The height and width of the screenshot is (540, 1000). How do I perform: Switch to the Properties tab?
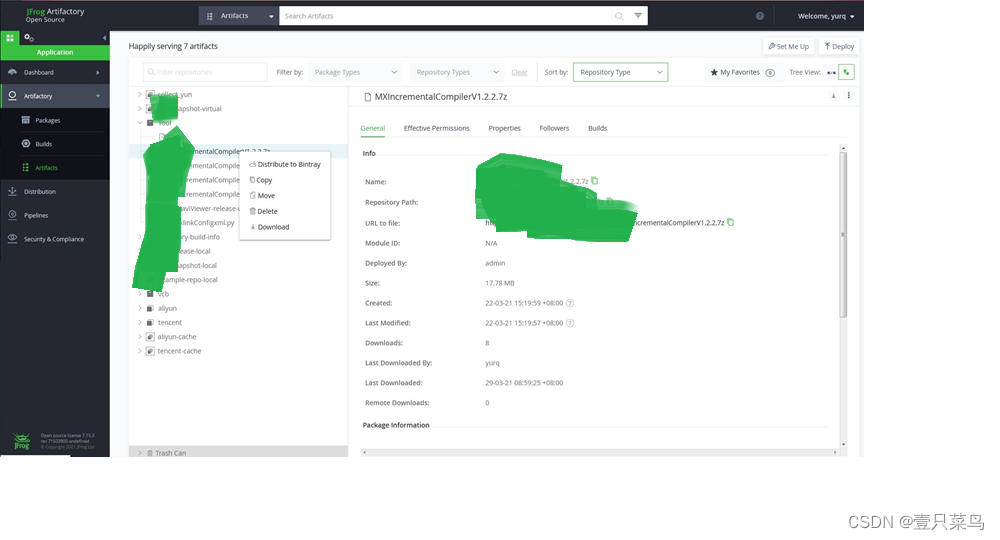click(x=504, y=128)
